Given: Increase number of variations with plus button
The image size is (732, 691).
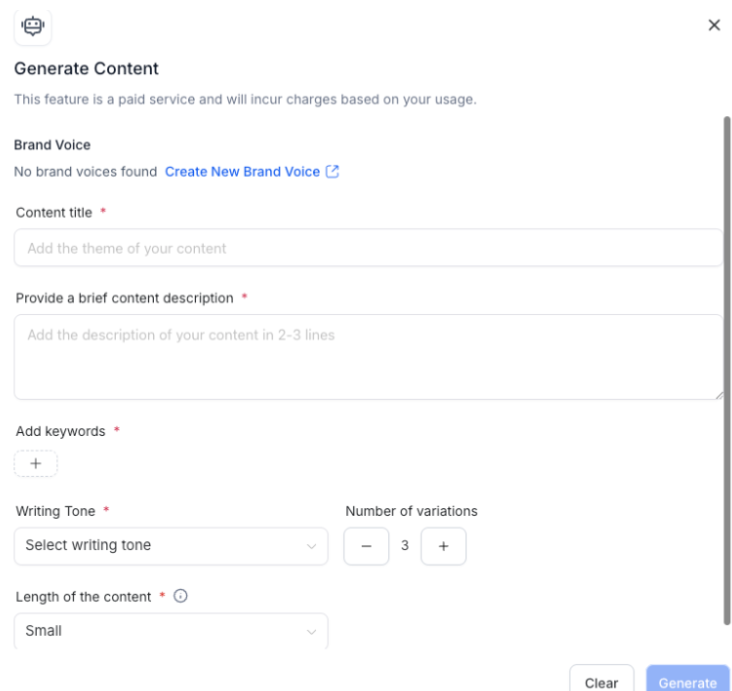Looking at the screenshot, I should tap(443, 546).
